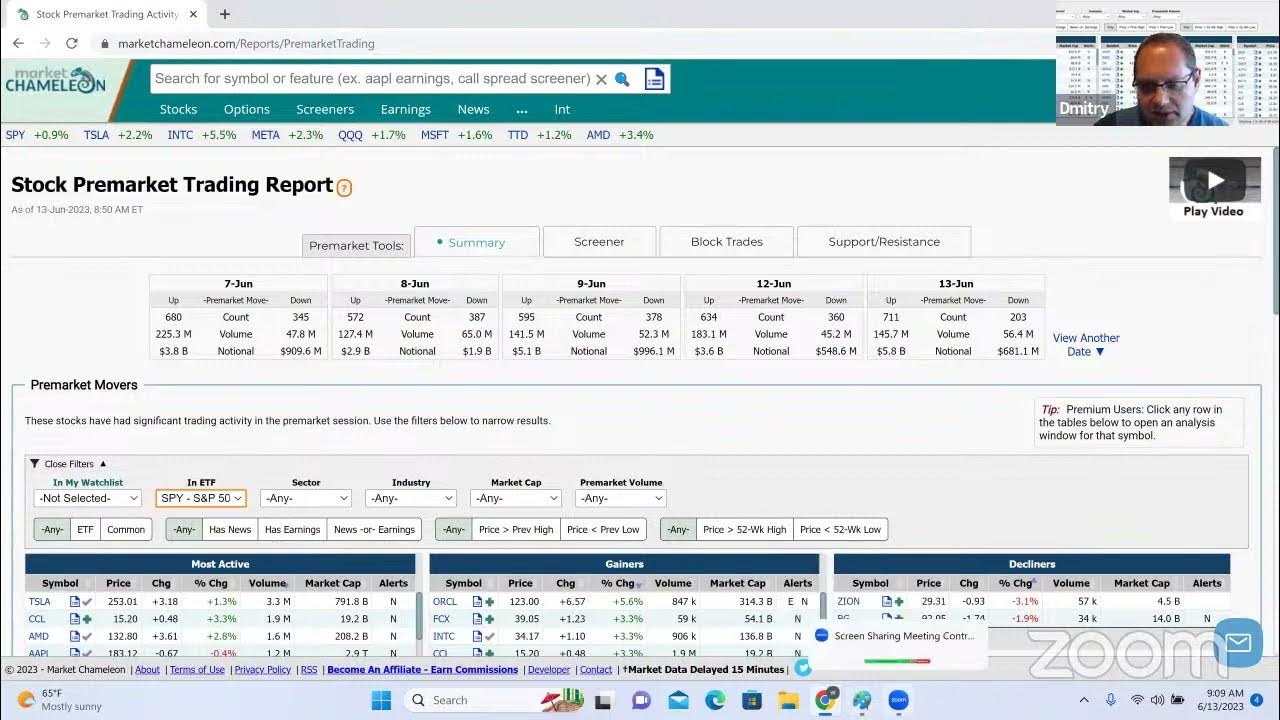Open ORCL report page icon in Gainers
The image size is (1280, 720).
[477, 602]
